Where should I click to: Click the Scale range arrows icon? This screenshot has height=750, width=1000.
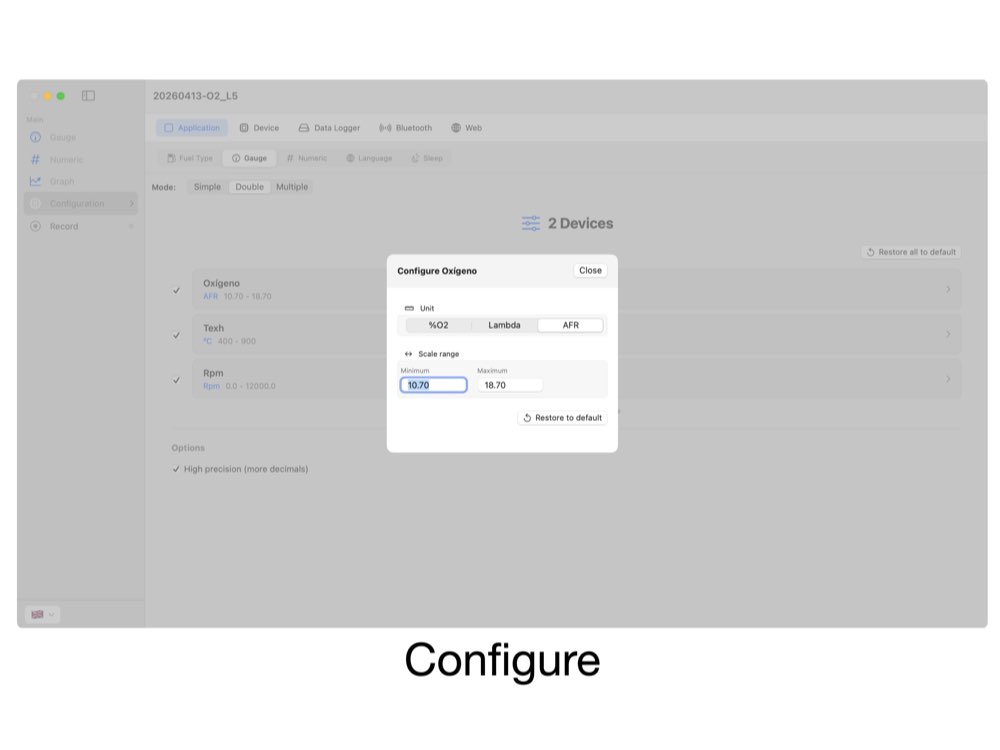click(408, 354)
